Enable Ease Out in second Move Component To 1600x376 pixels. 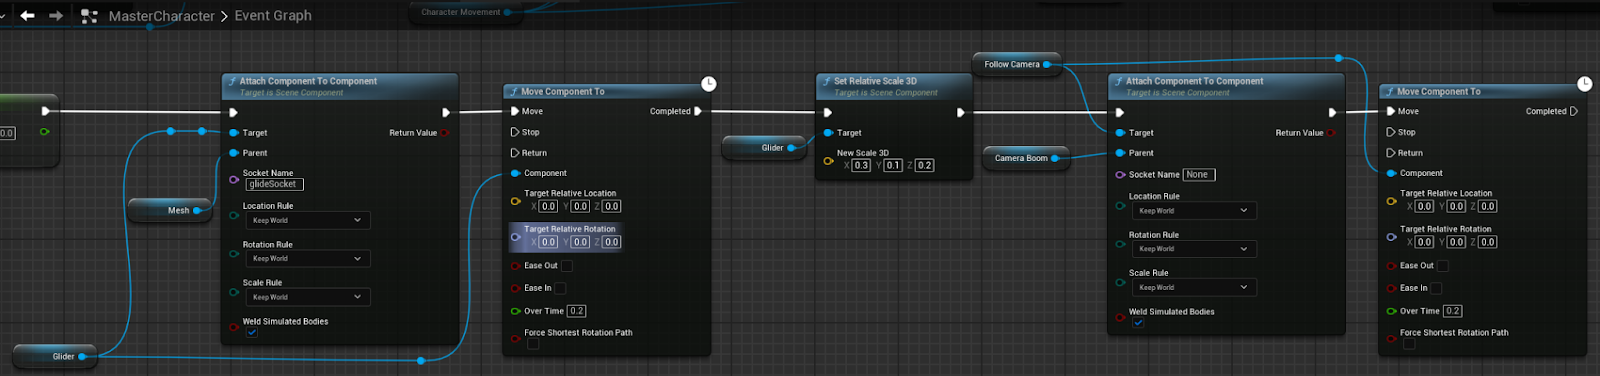pos(1443,266)
